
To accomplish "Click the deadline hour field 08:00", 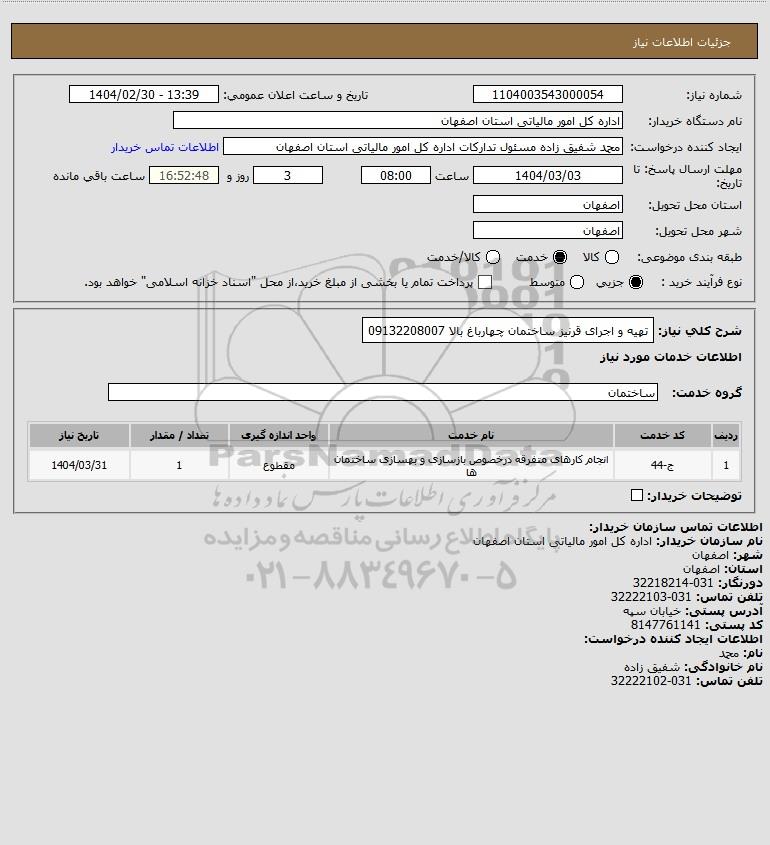I will click(x=396, y=175).
